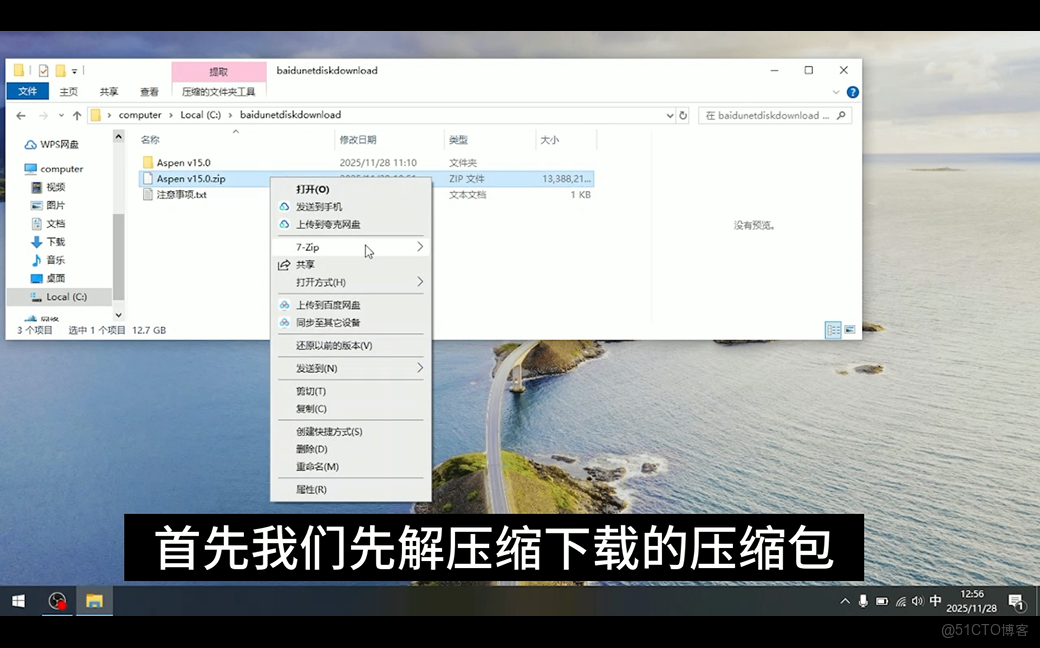Switch to the 查看 (View) ribbon tab
This screenshot has width=1040, height=648.
[x=149, y=91]
